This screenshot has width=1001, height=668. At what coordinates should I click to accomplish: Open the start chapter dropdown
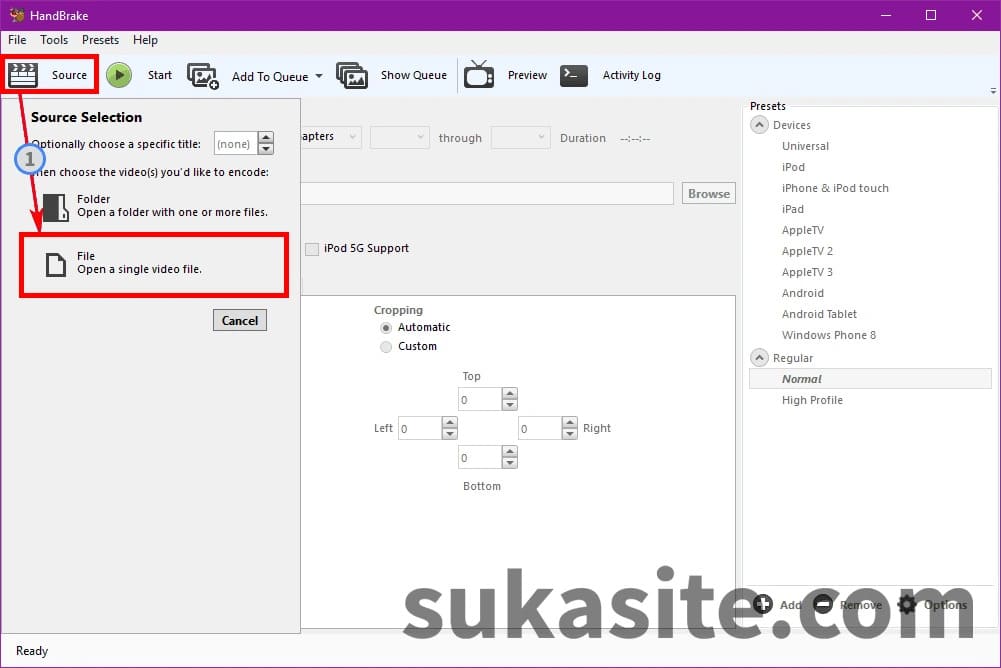(x=400, y=137)
